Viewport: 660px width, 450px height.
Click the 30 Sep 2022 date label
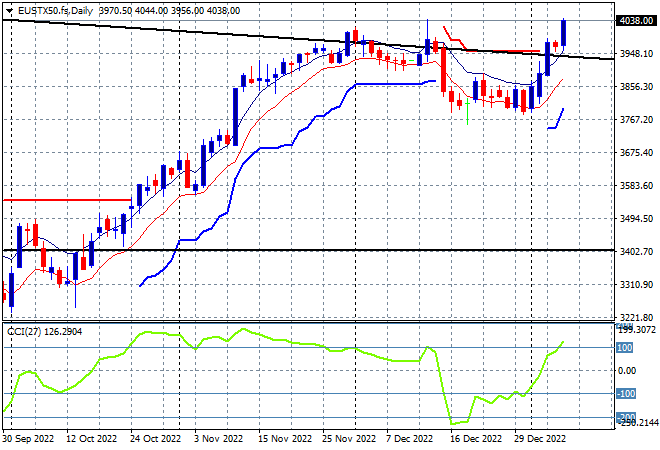coord(28,439)
